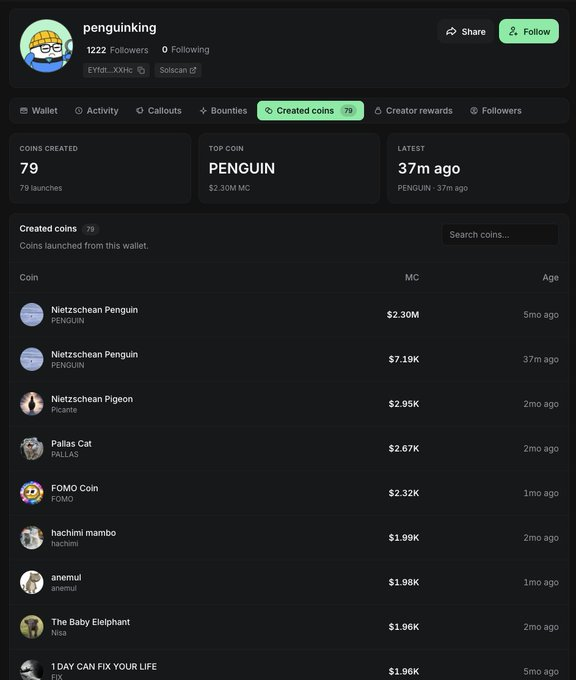
Task: Open the Pallas Cat coin icon
Action: tap(32, 448)
